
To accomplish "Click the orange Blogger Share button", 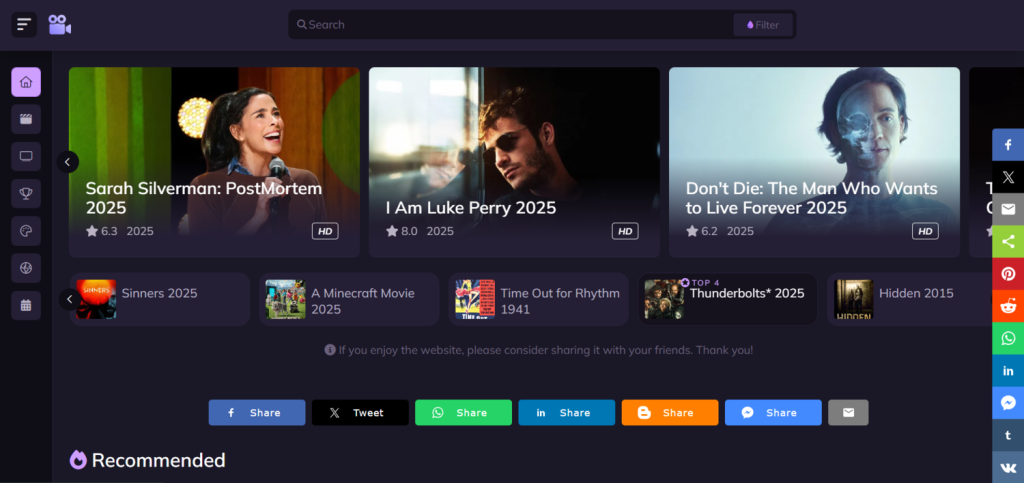I will tap(669, 413).
